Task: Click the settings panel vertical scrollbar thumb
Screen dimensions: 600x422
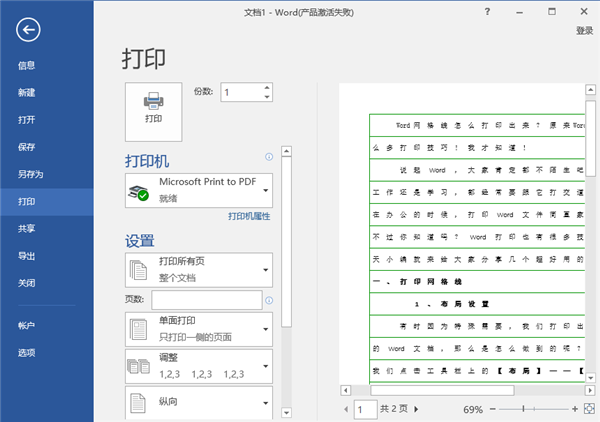Action: point(286,242)
